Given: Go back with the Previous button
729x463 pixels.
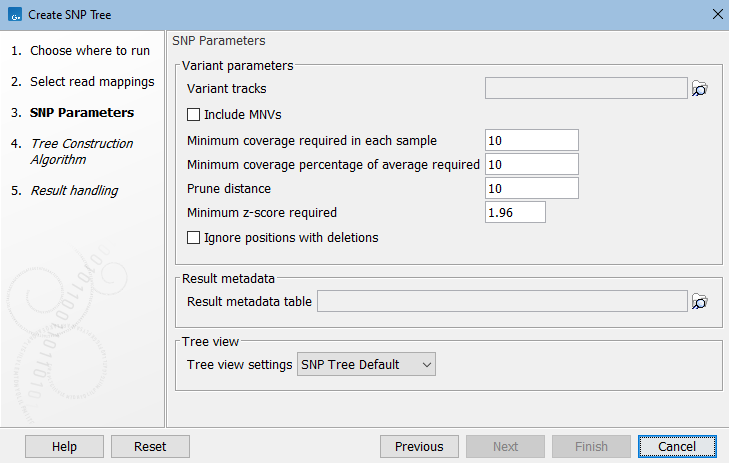Looking at the screenshot, I should [419, 447].
